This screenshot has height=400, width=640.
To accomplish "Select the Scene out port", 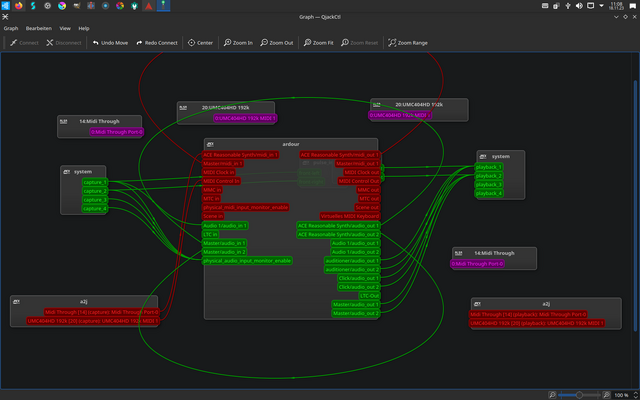I will click(x=367, y=207).
